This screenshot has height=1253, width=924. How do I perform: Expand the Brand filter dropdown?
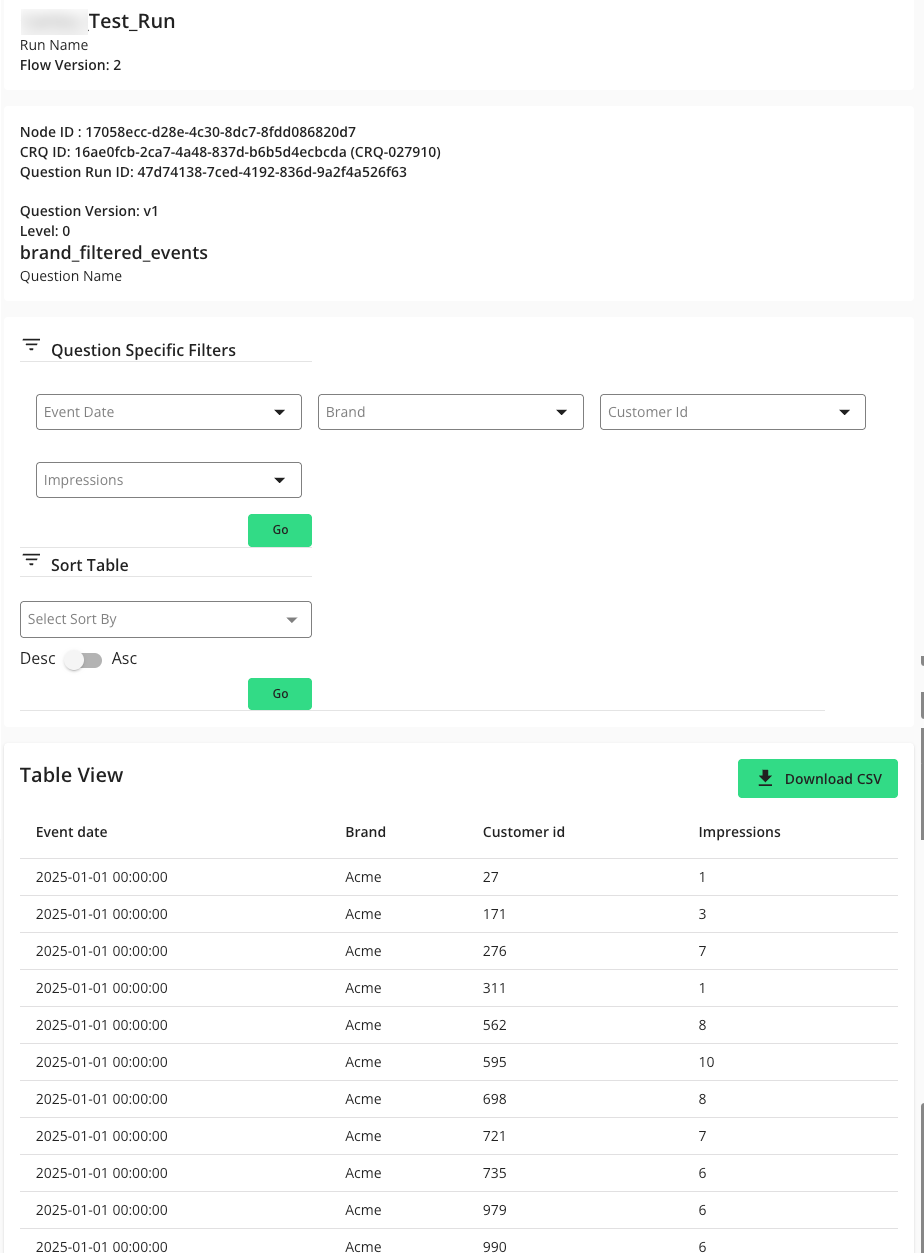click(x=450, y=412)
